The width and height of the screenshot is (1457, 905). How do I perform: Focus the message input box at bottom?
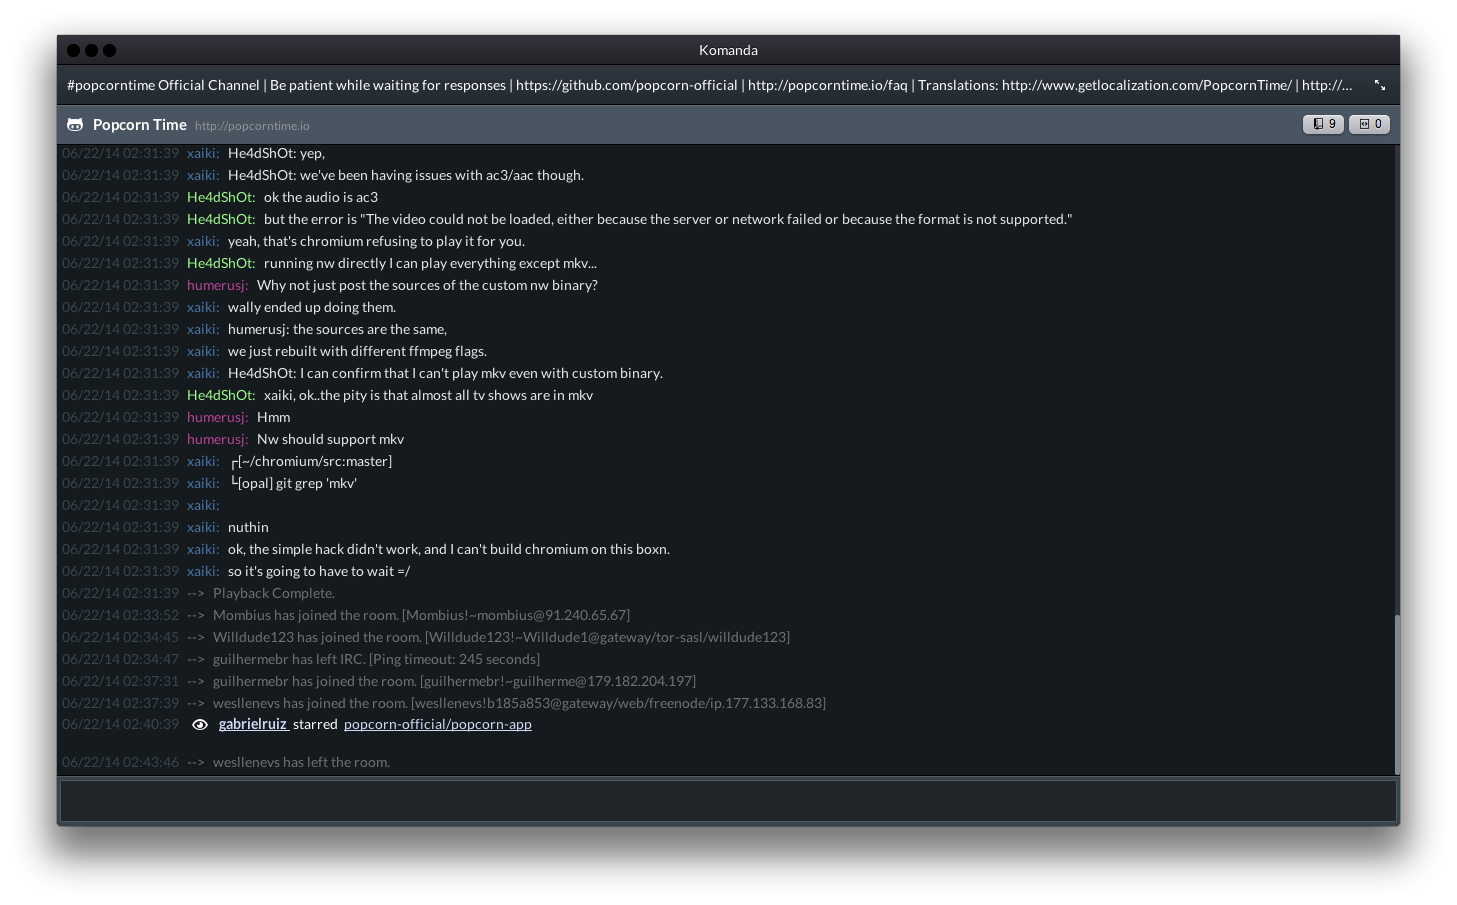(x=728, y=801)
